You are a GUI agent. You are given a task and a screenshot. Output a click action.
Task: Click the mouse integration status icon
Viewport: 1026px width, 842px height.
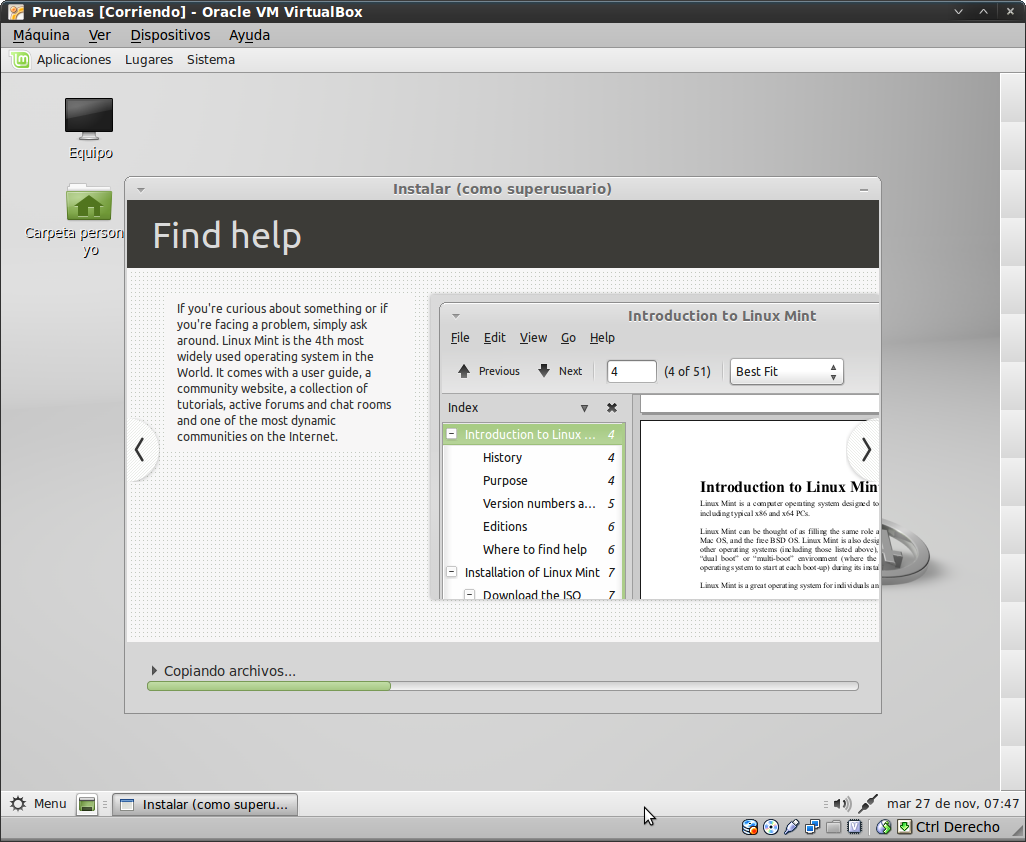883,827
